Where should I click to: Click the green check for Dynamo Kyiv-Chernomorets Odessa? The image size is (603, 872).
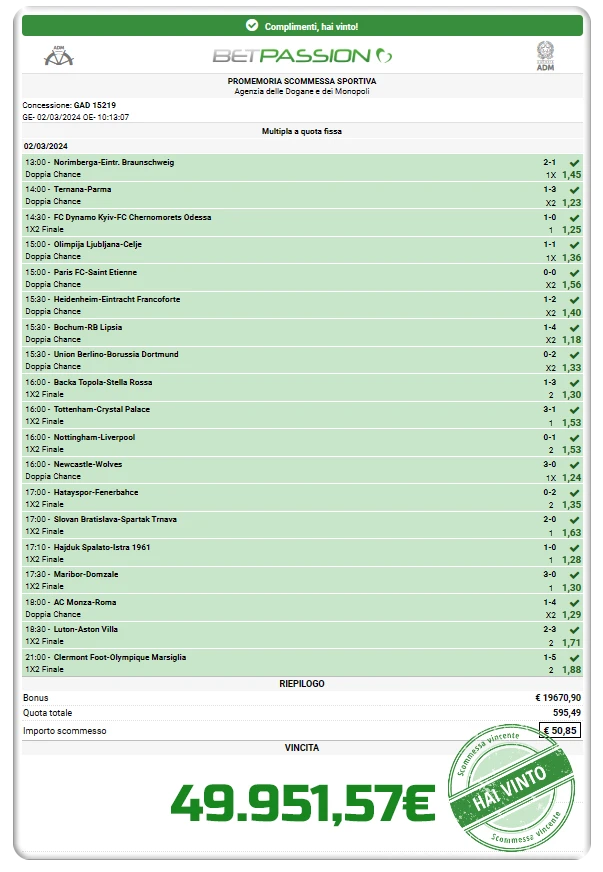pyautogui.click(x=575, y=218)
